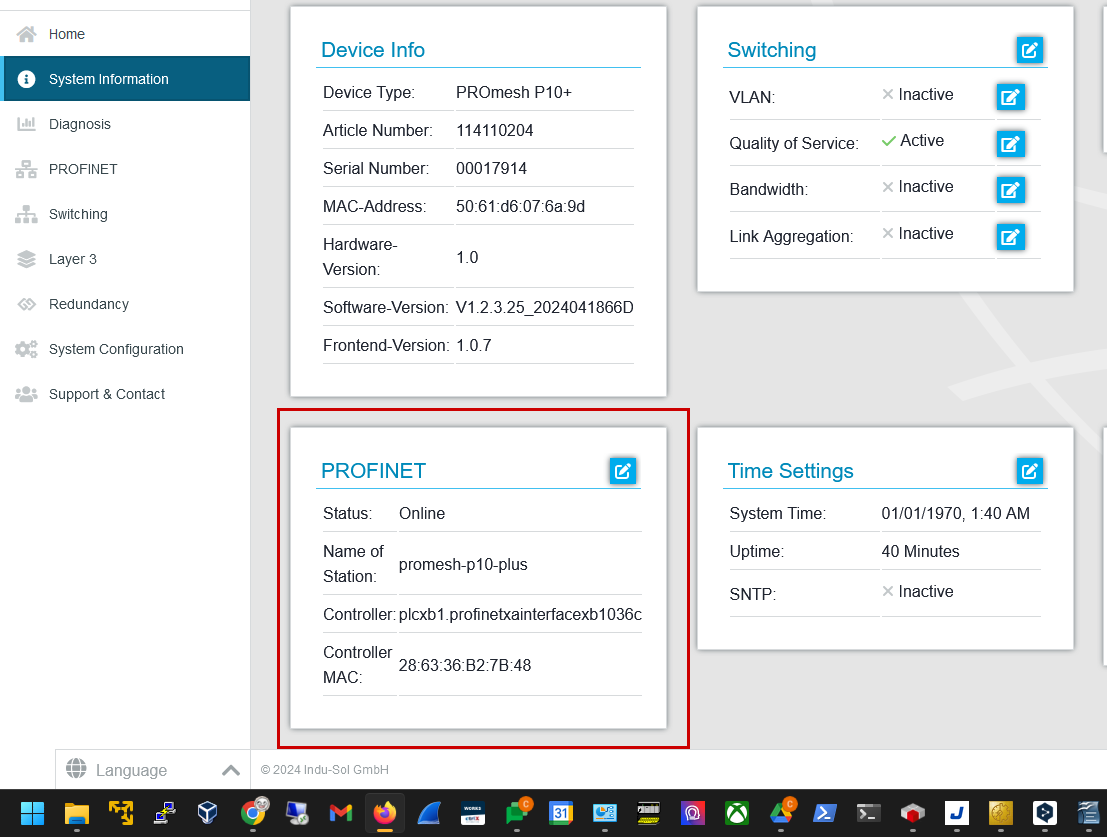Click the Frontend-Version value 1.0.7
Image resolution: width=1107 pixels, height=837 pixels.
click(x=474, y=345)
